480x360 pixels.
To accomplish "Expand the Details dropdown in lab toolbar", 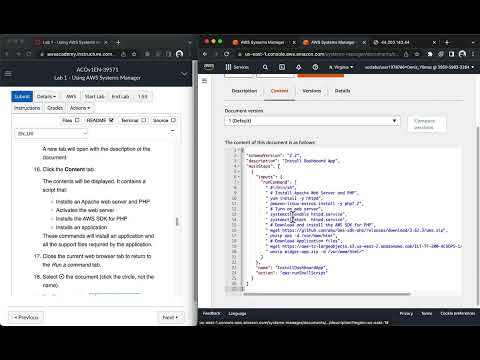I will [x=46, y=96].
